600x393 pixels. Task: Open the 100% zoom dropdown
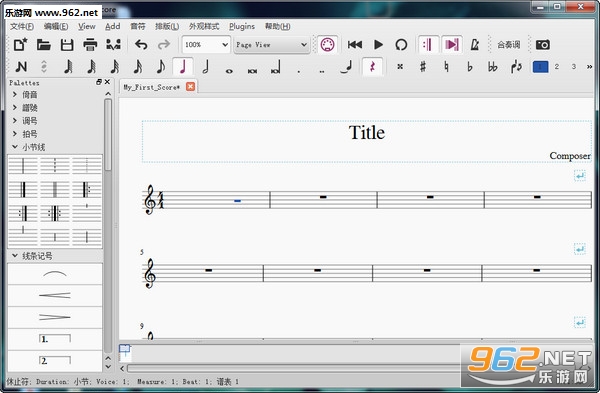pos(206,45)
